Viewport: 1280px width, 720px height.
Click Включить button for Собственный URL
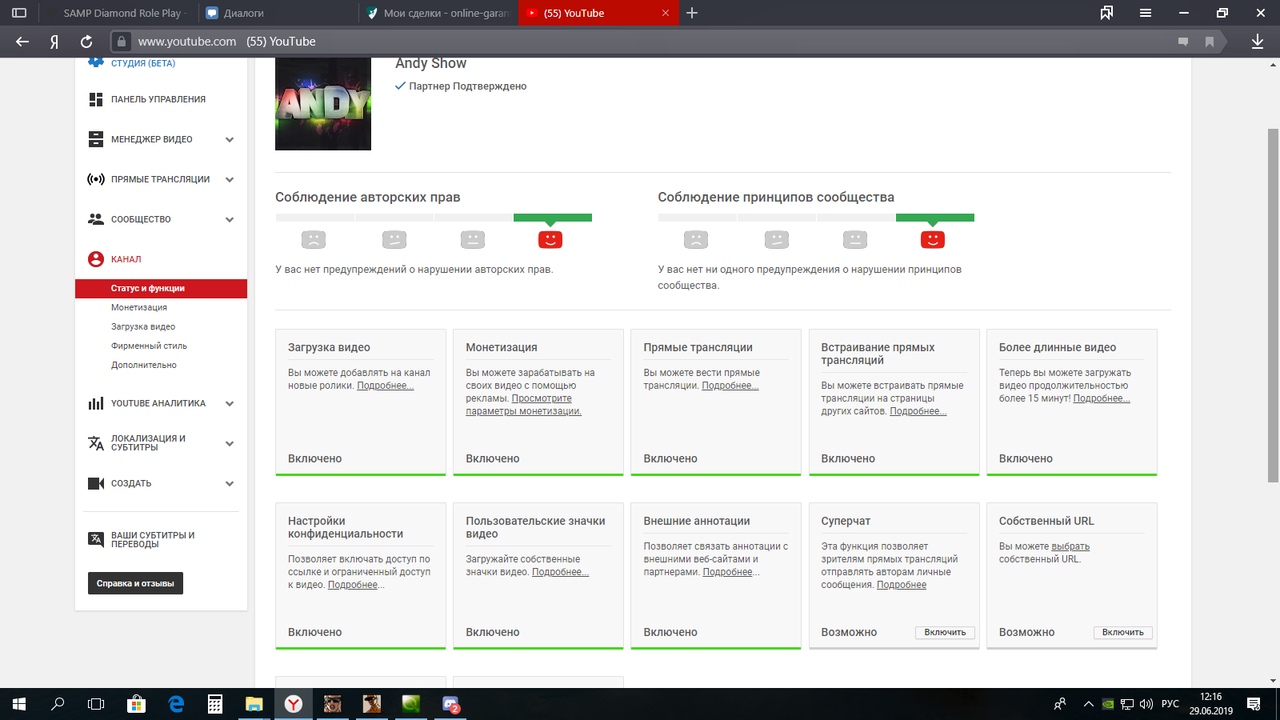[x=1123, y=632]
